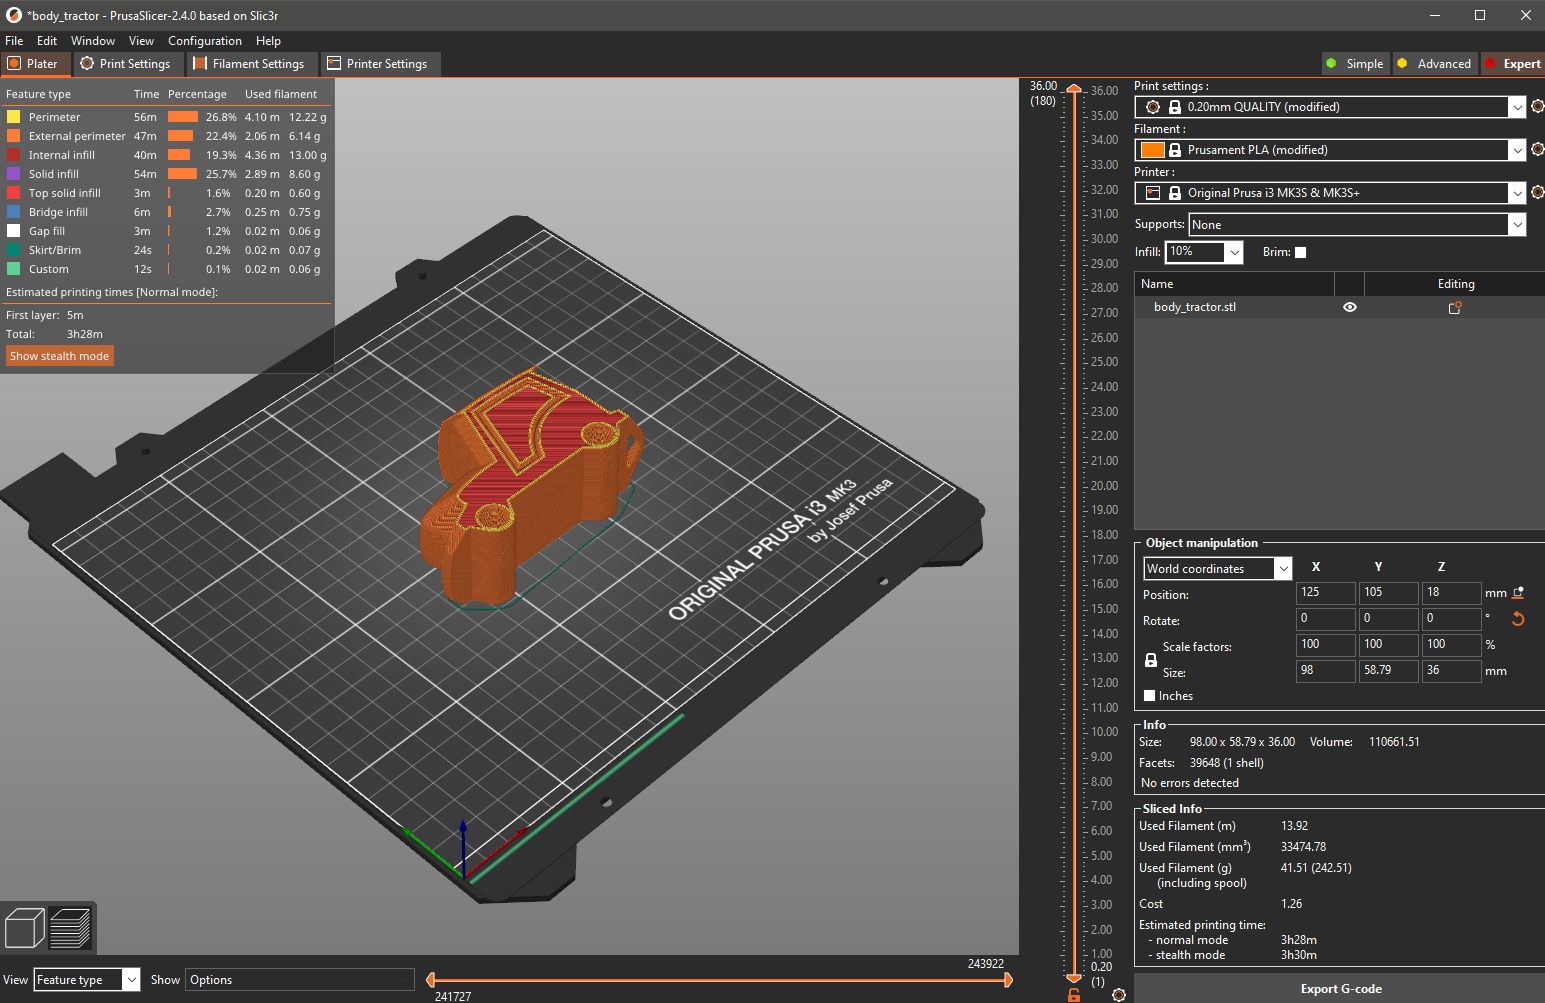Select Advanced mode

1434,63
